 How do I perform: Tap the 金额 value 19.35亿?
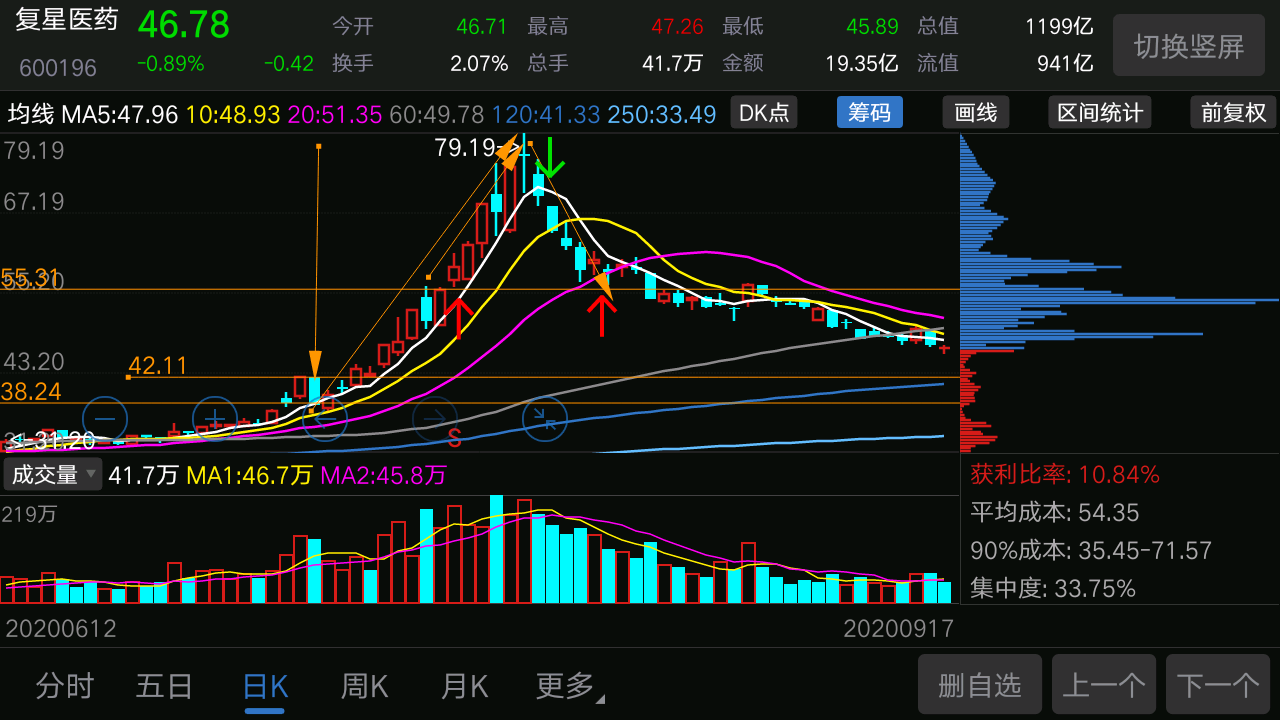coord(861,63)
